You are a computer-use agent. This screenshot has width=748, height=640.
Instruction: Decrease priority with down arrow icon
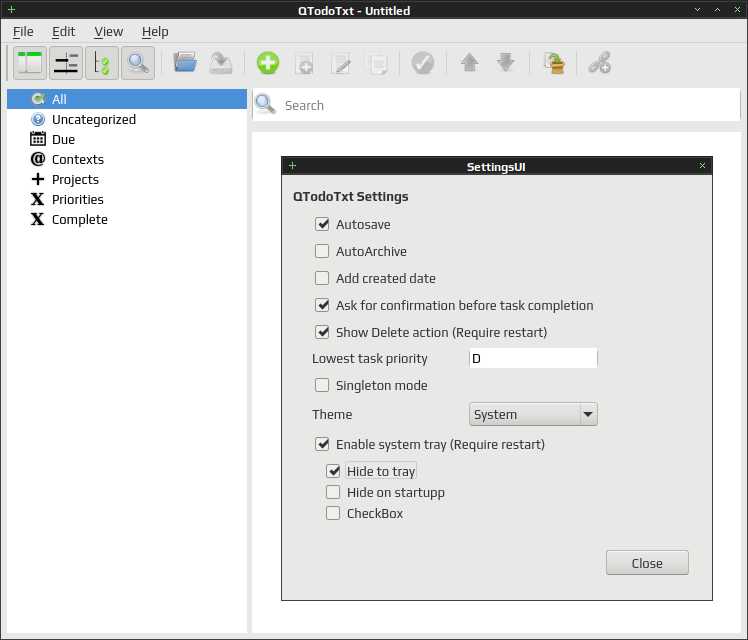tap(506, 63)
